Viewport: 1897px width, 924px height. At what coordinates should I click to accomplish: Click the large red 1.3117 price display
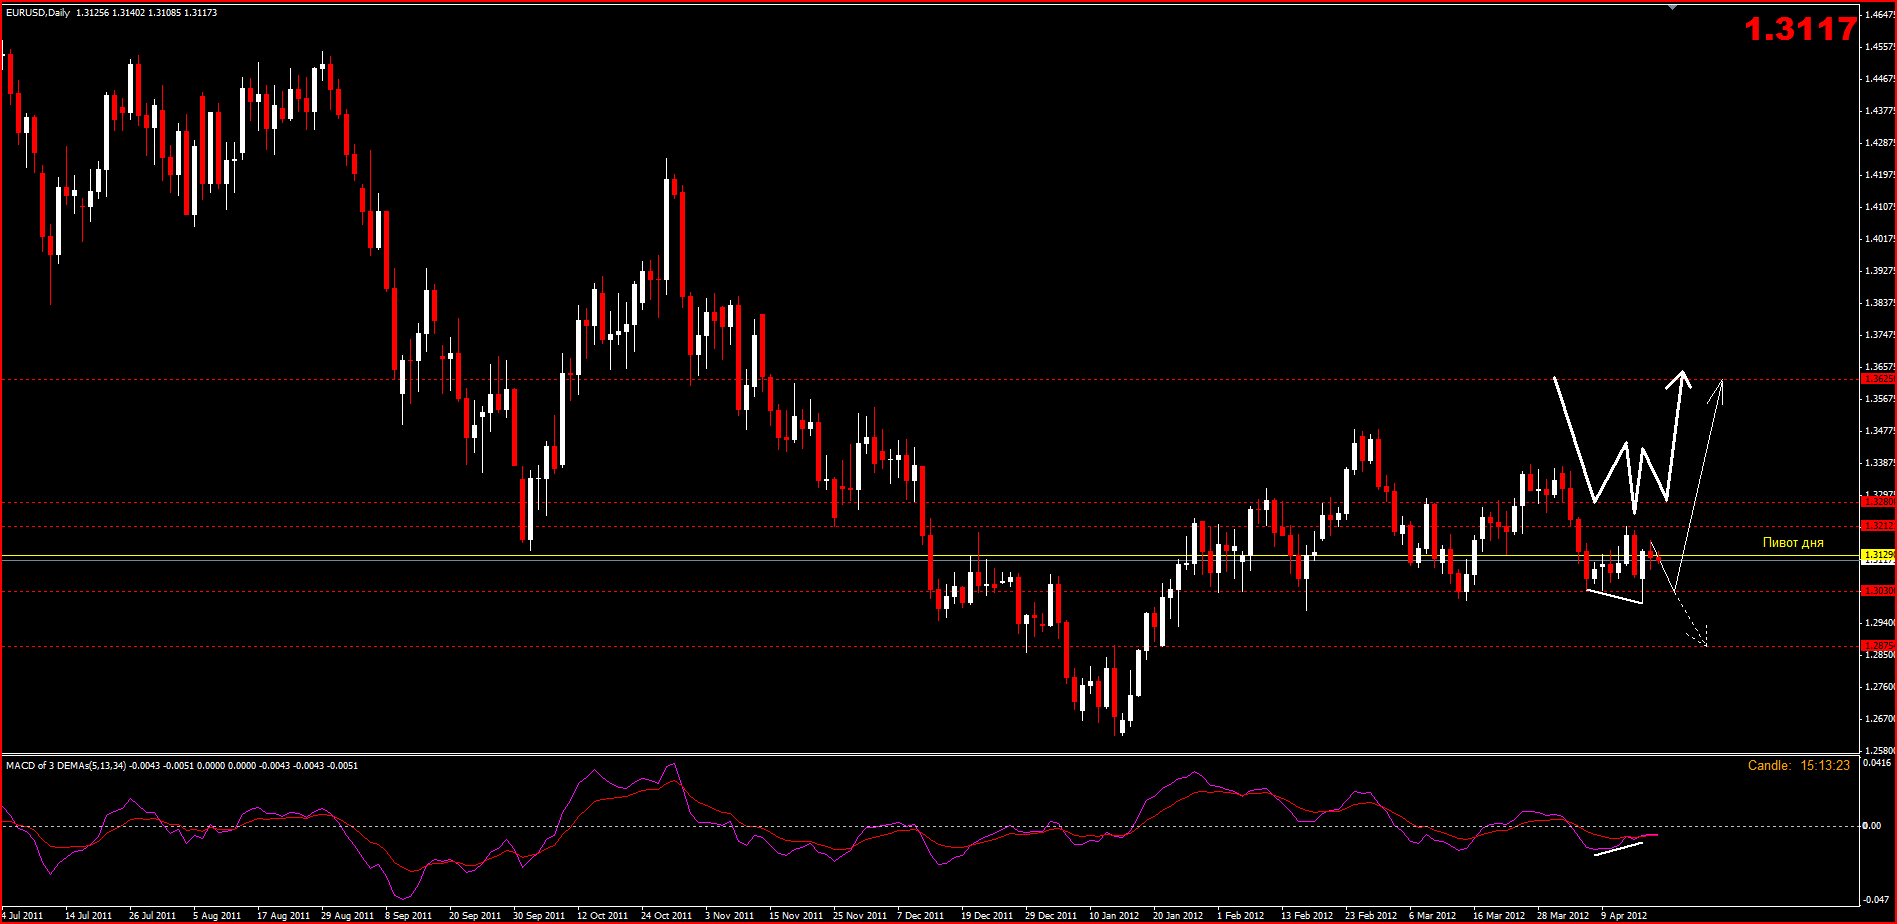click(1801, 29)
